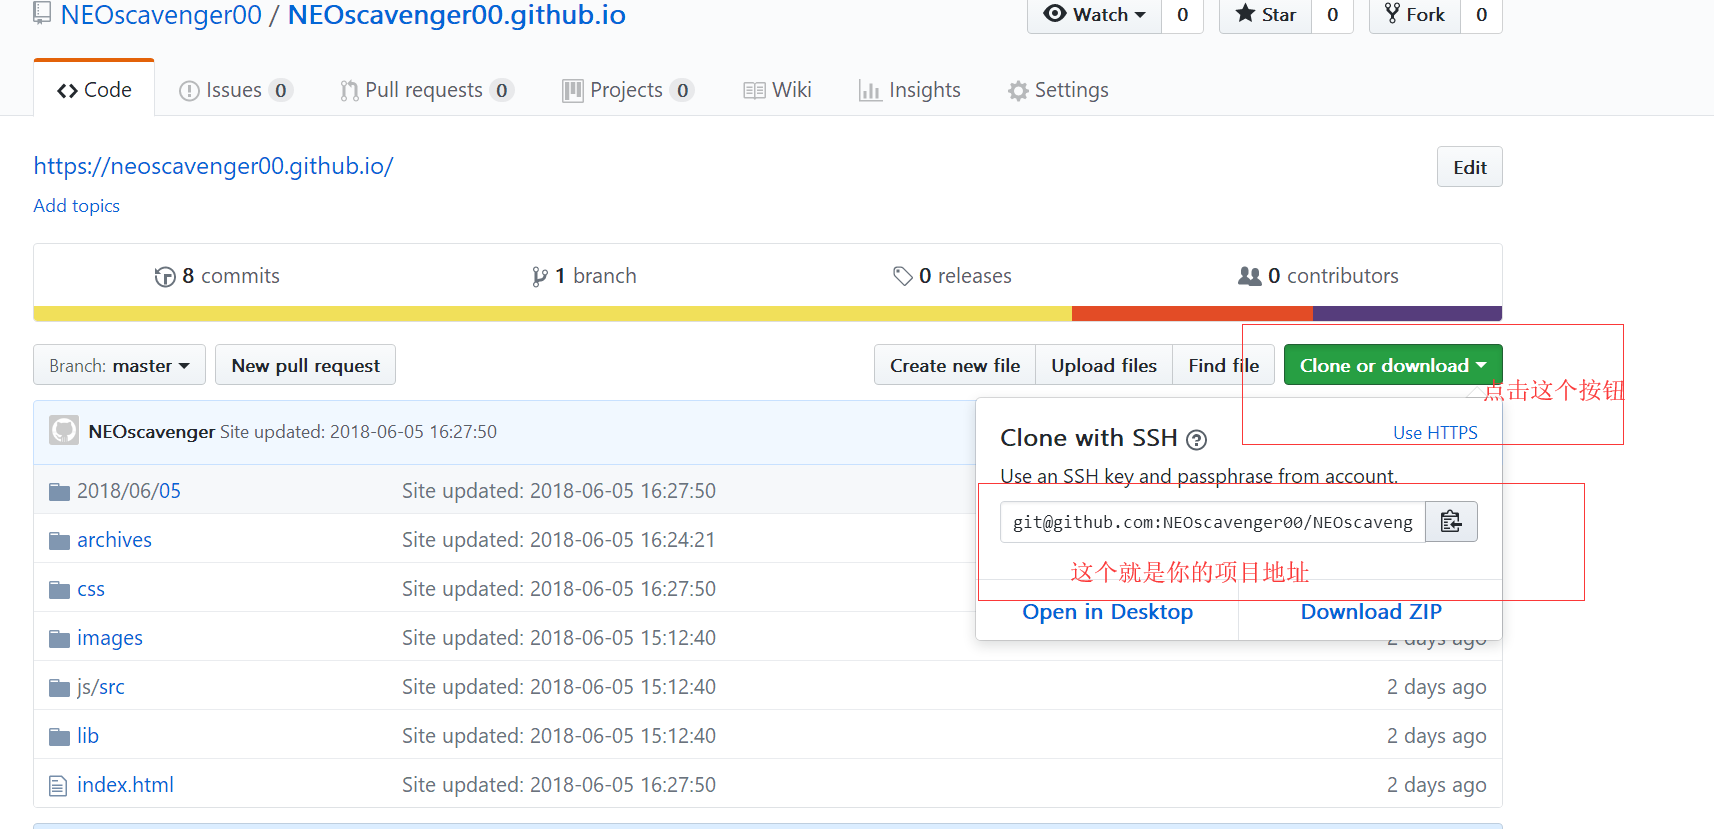Open the images folder
Image resolution: width=1714 pixels, height=829 pixels.
coord(110,638)
